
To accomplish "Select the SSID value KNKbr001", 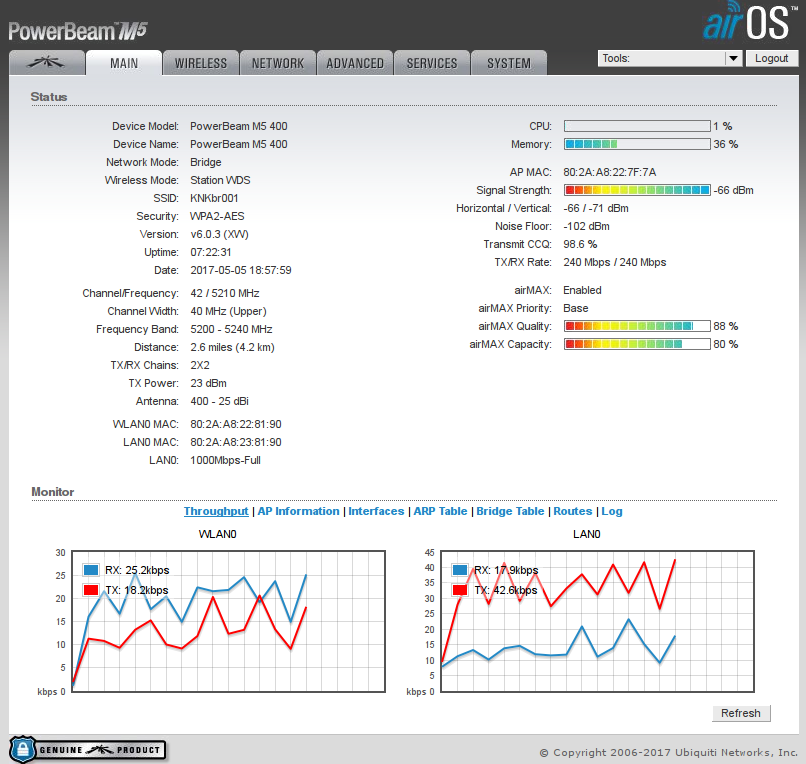I will pos(214,198).
